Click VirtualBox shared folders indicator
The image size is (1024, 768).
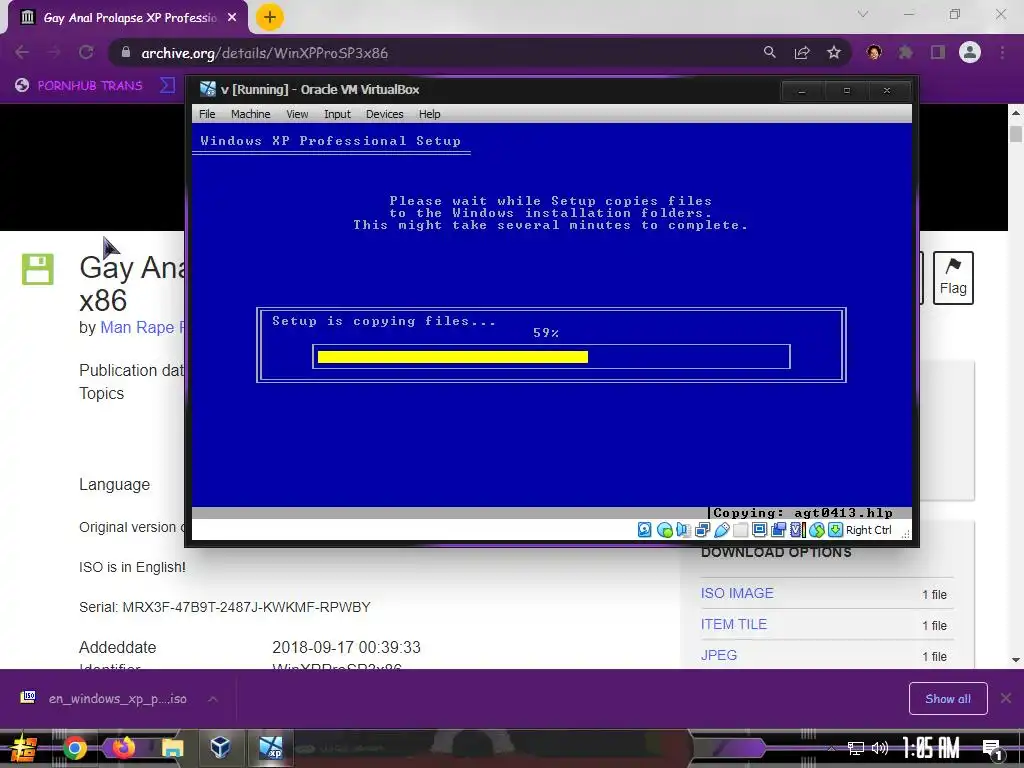click(740, 530)
